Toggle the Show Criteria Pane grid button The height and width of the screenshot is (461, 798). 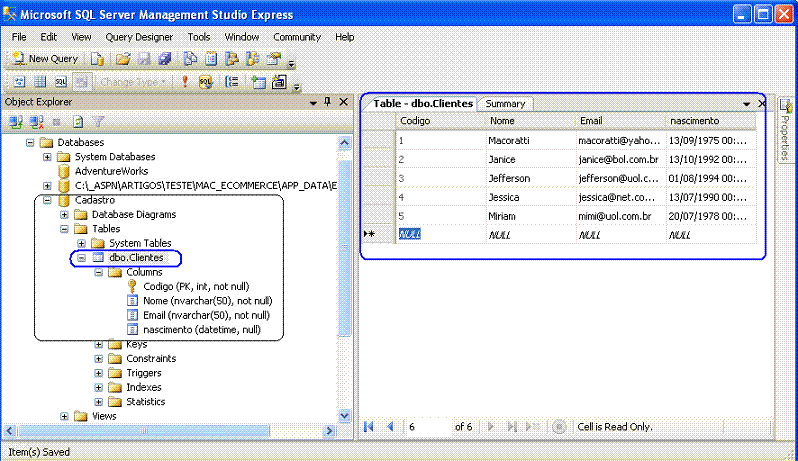(40, 82)
